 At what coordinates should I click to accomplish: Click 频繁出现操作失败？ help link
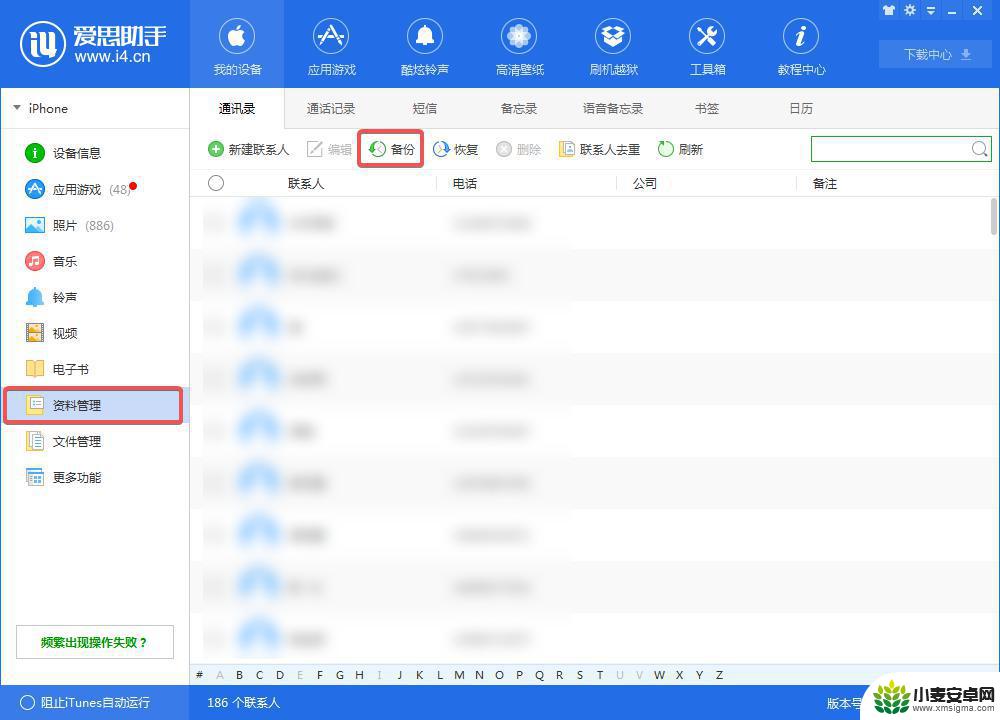coord(94,642)
